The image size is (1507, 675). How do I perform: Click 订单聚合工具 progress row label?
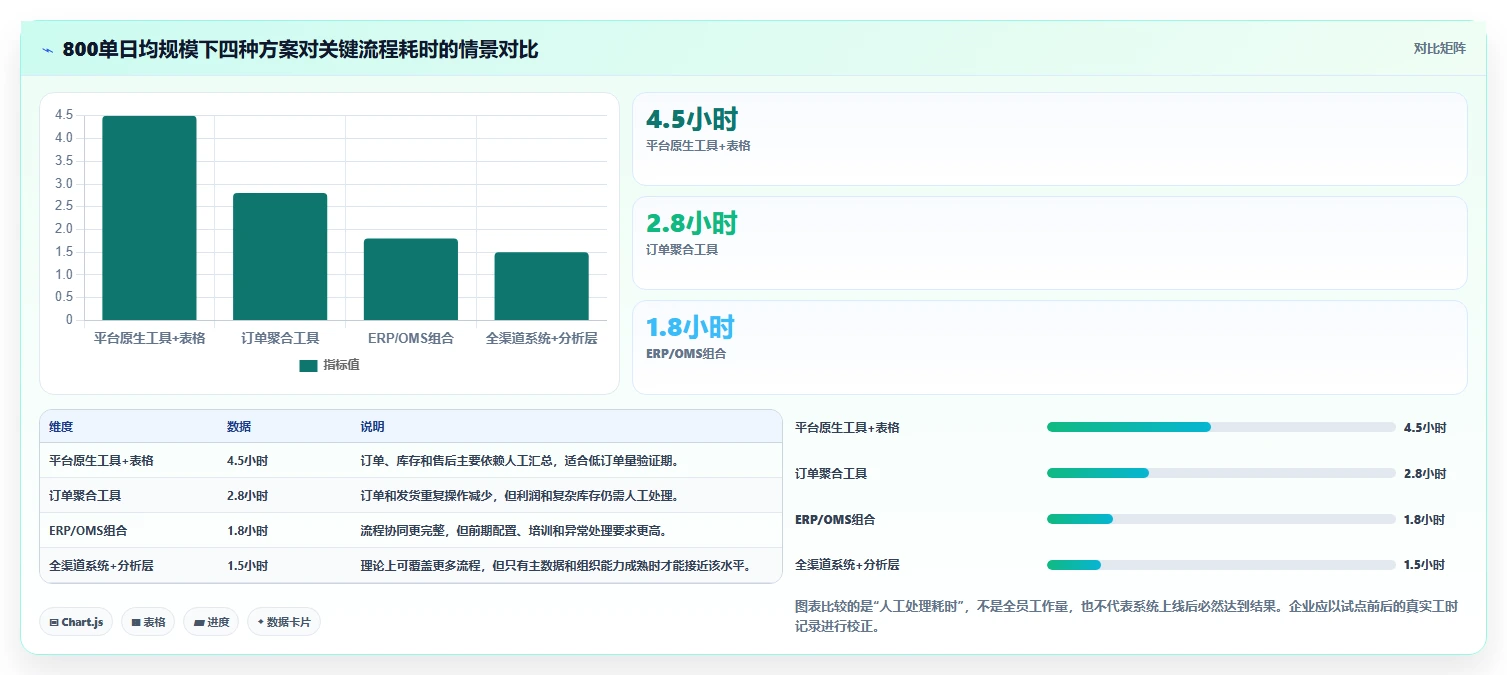831,474
